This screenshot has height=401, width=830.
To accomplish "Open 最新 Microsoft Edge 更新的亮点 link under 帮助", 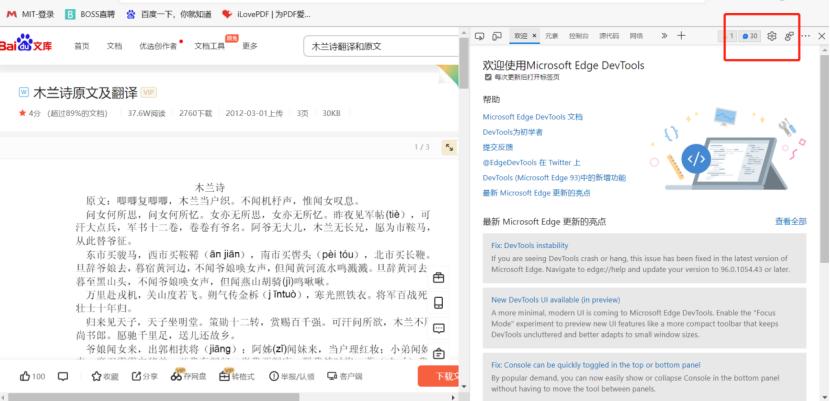I will pyautogui.click(x=536, y=193).
